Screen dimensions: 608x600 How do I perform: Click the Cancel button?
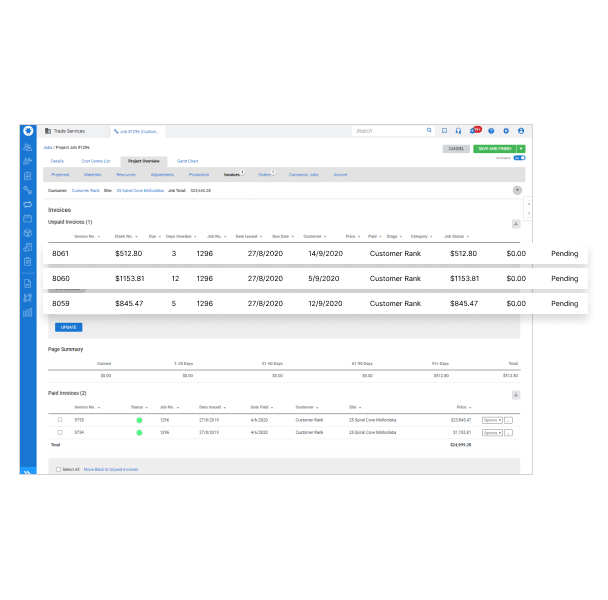tap(456, 149)
